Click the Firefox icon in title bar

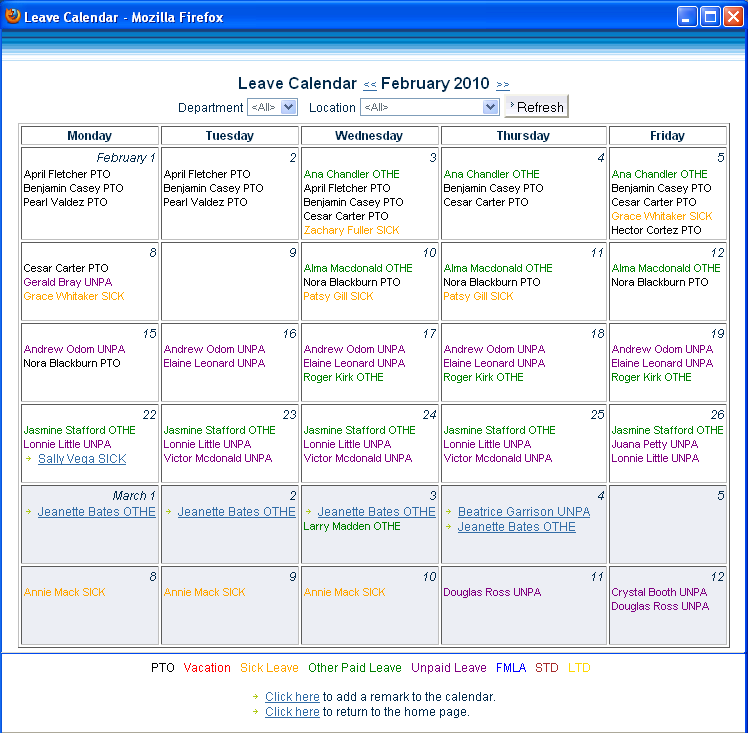[x=13, y=16]
